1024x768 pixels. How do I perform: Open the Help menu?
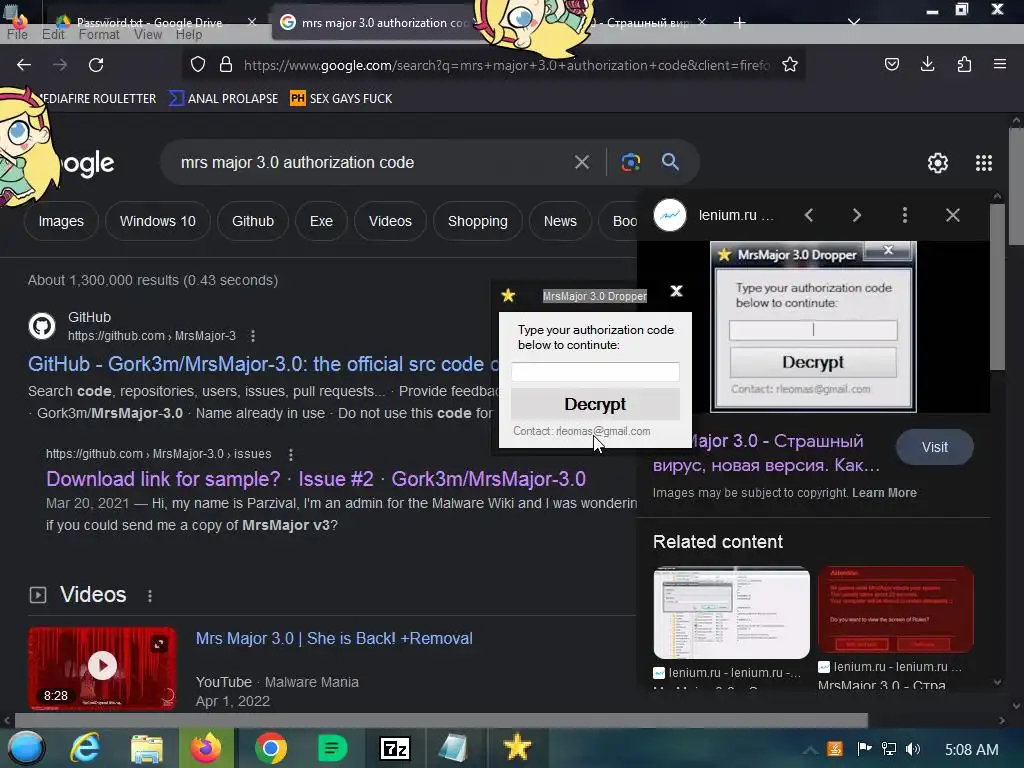point(189,35)
